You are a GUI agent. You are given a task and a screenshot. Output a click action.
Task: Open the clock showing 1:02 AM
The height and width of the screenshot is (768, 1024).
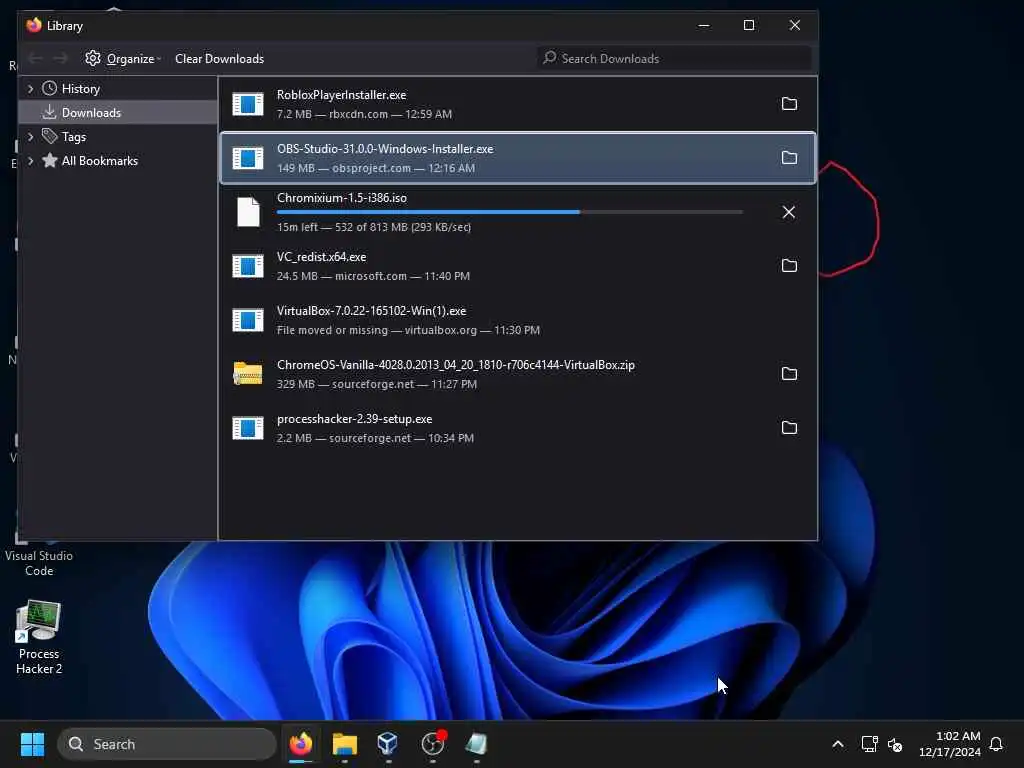click(950, 744)
